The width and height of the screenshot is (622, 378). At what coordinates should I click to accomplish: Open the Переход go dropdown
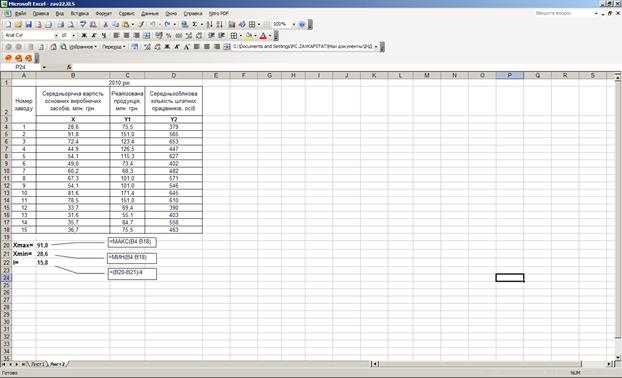click(x=113, y=47)
